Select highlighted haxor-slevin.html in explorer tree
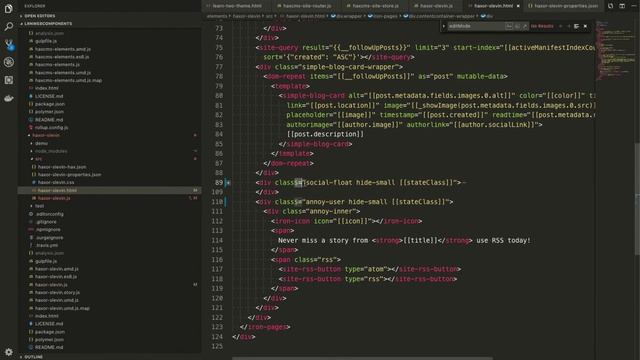The width and height of the screenshot is (640, 360). click(109, 190)
